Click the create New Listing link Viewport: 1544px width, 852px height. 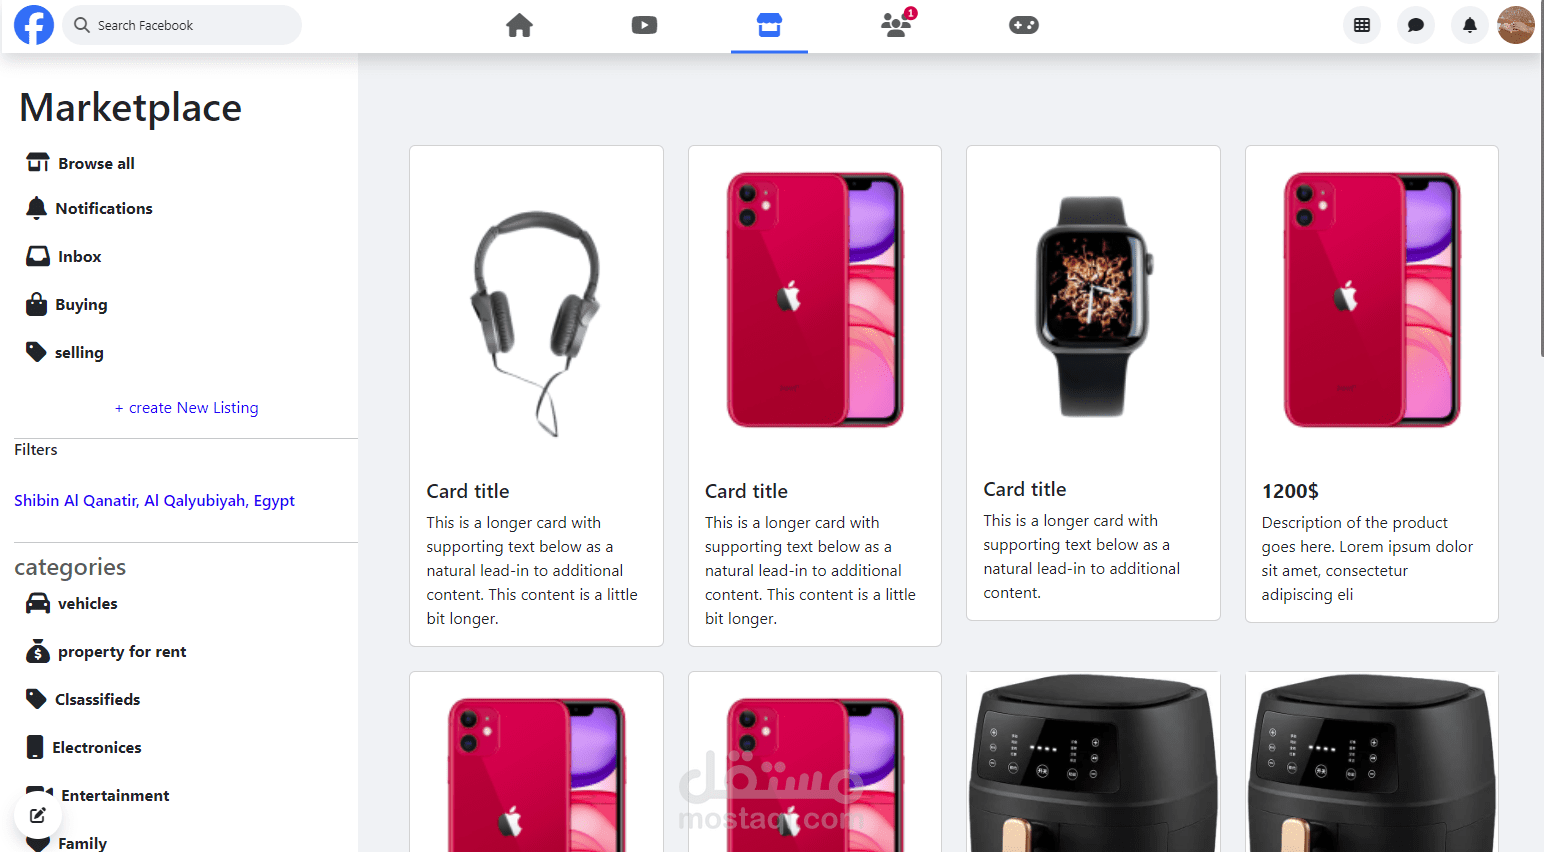(x=186, y=408)
